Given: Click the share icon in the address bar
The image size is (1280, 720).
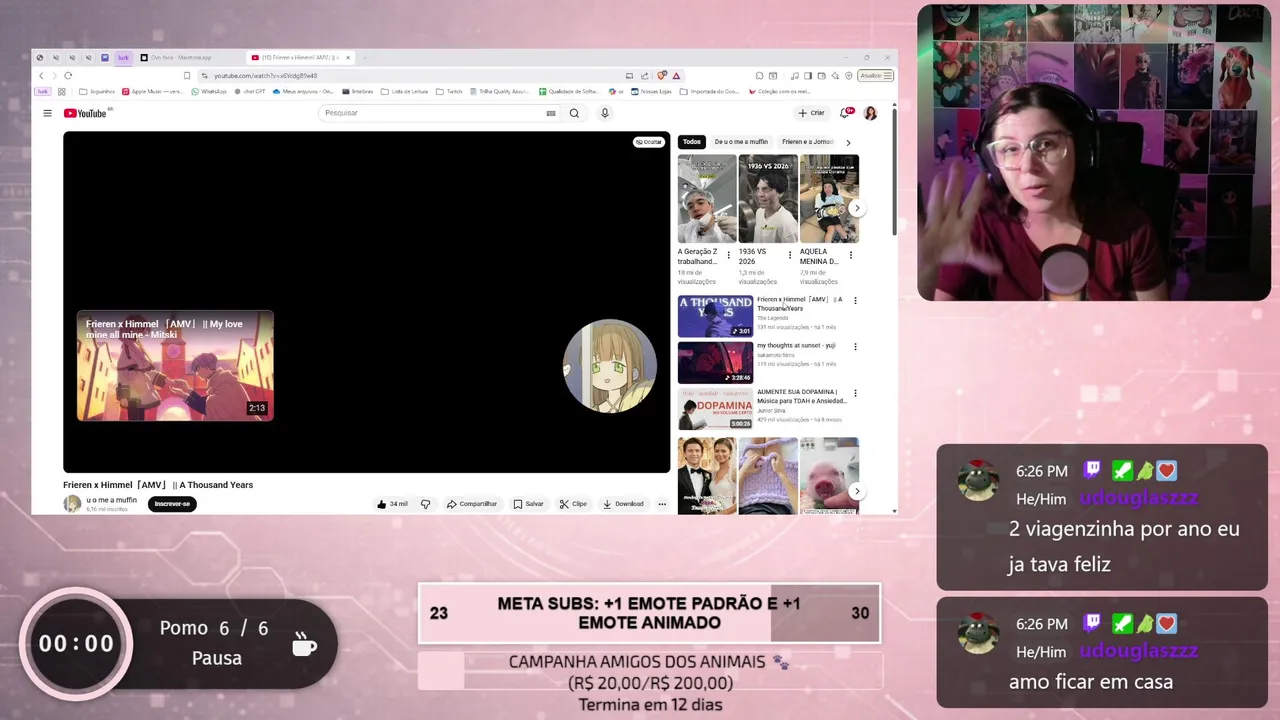Looking at the screenshot, I should 645,75.
